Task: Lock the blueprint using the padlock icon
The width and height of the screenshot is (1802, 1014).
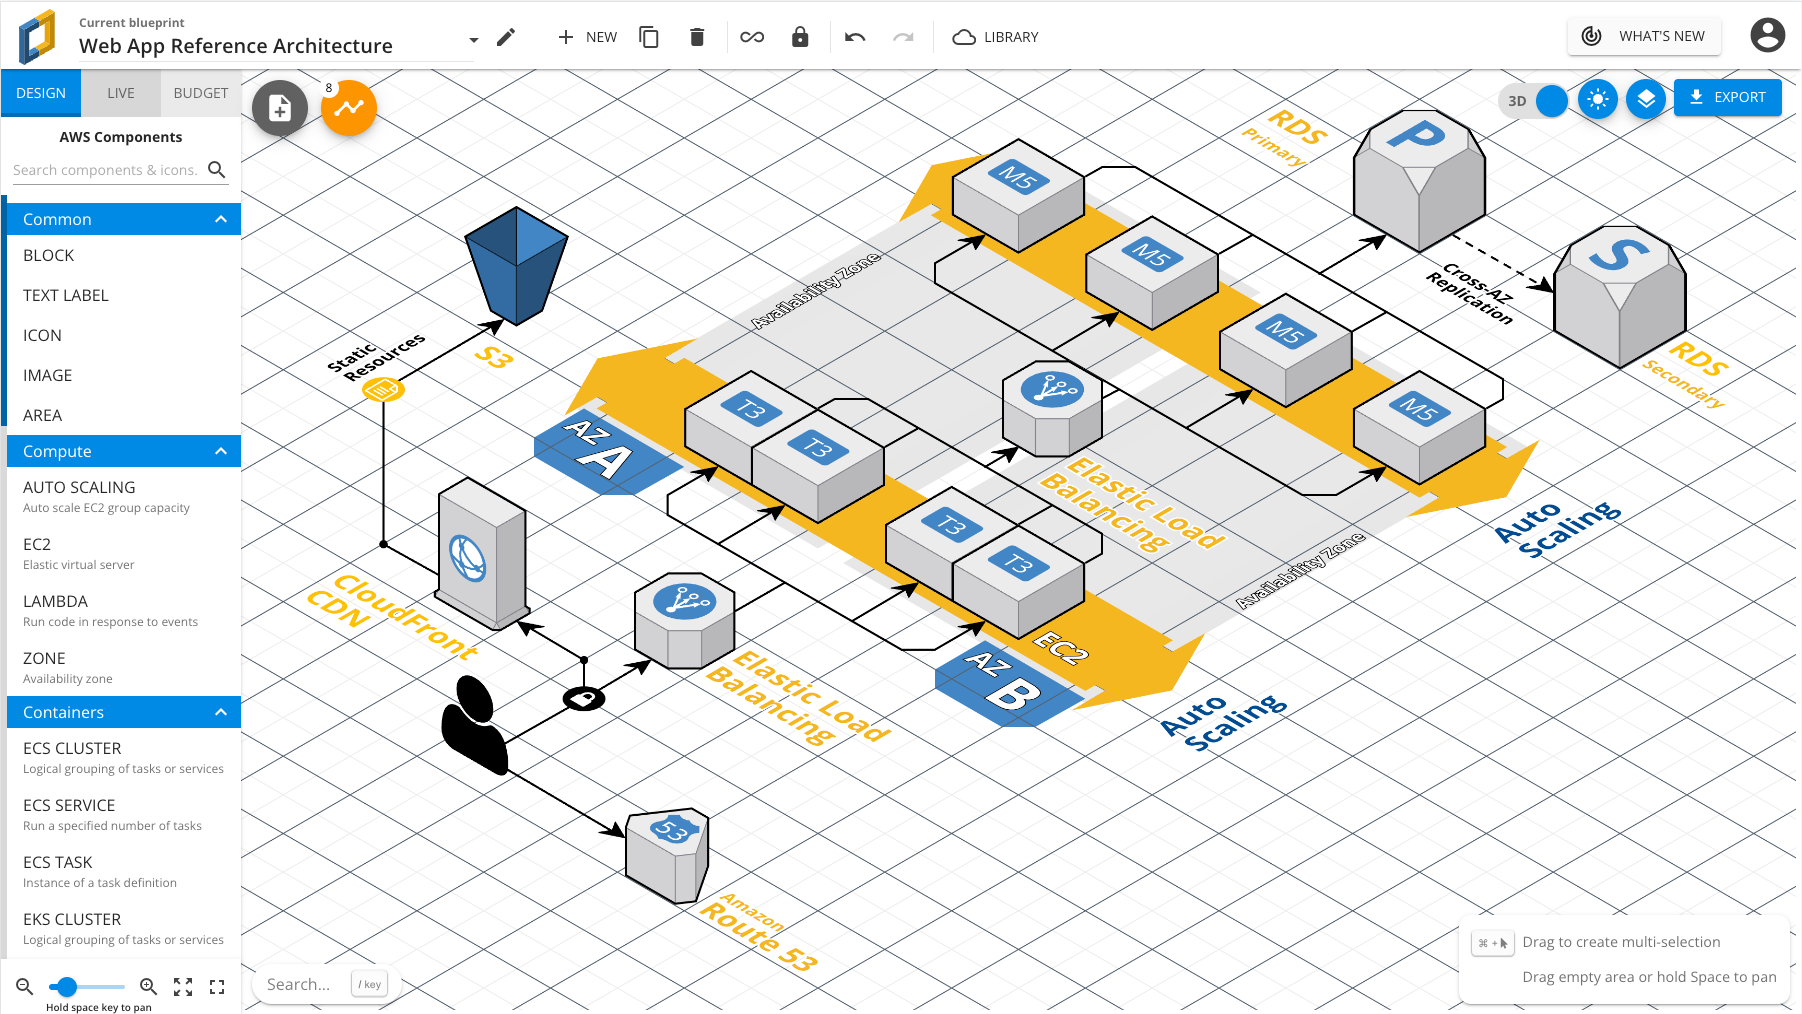Action: (800, 36)
